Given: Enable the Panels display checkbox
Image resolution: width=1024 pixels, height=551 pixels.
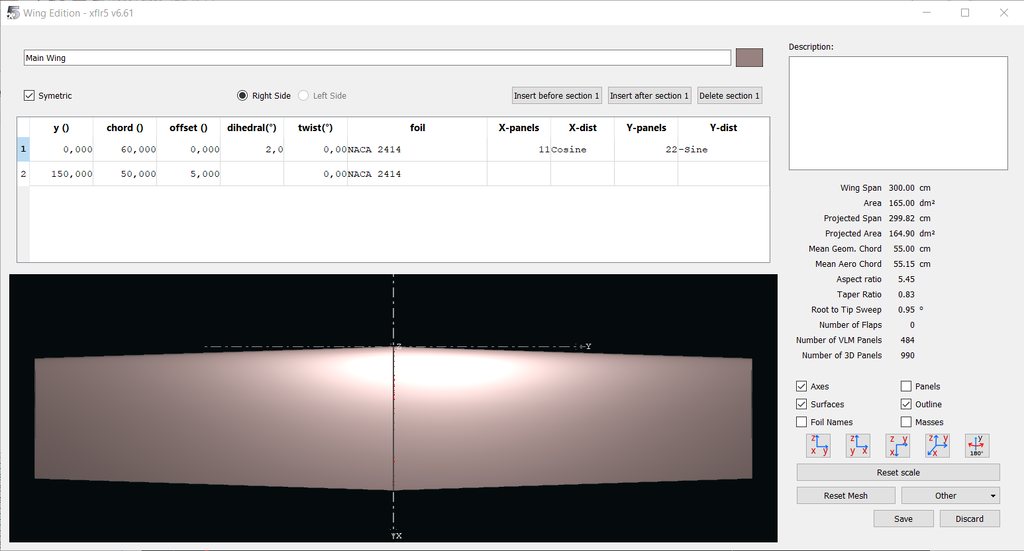Looking at the screenshot, I should pyautogui.click(x=906, y=386).
